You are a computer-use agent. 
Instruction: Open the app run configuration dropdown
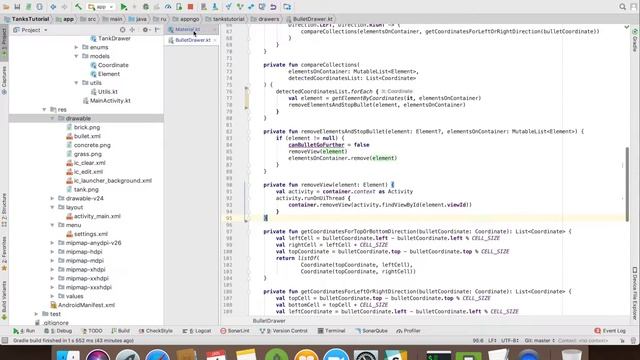(101, 7)
